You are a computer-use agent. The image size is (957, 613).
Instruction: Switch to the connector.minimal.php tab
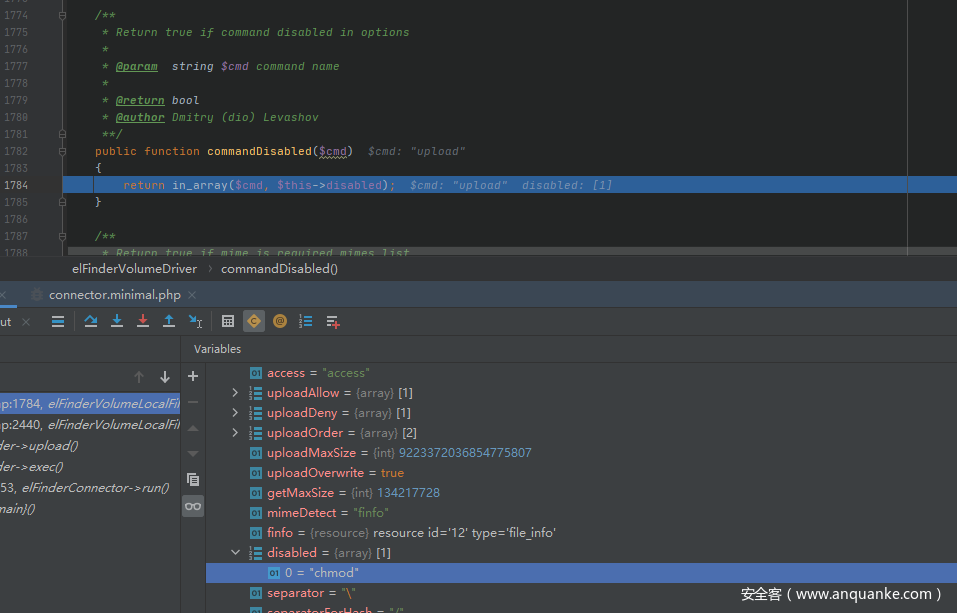point(115,295)
